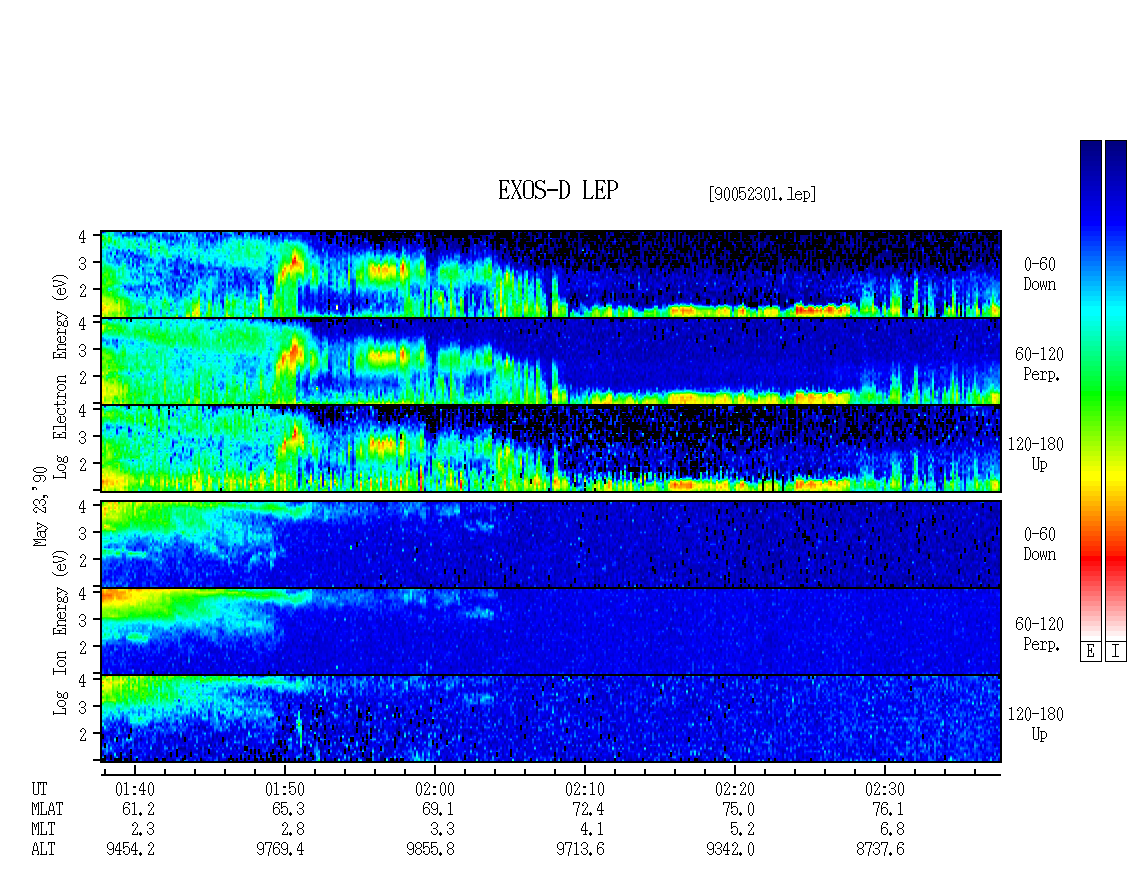This screenshot has height=875, width=1130.
Task: Click the MLT value 5.2
Action: (x=742, y=830)
